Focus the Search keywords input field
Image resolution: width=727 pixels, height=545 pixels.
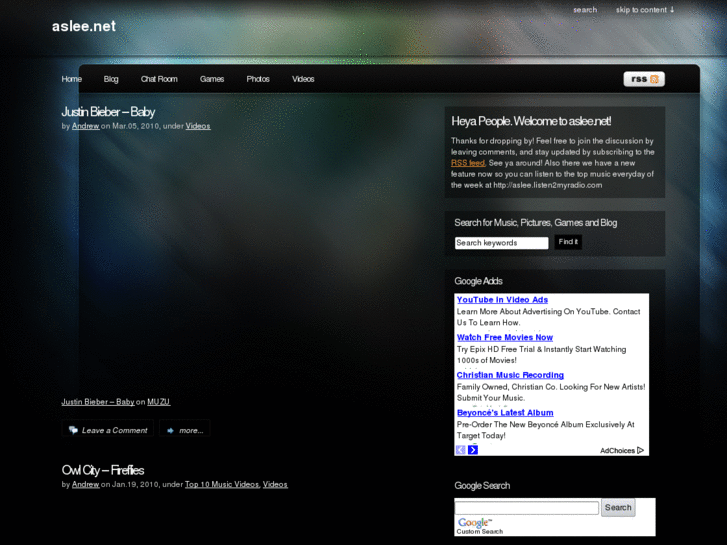point(501,243)
